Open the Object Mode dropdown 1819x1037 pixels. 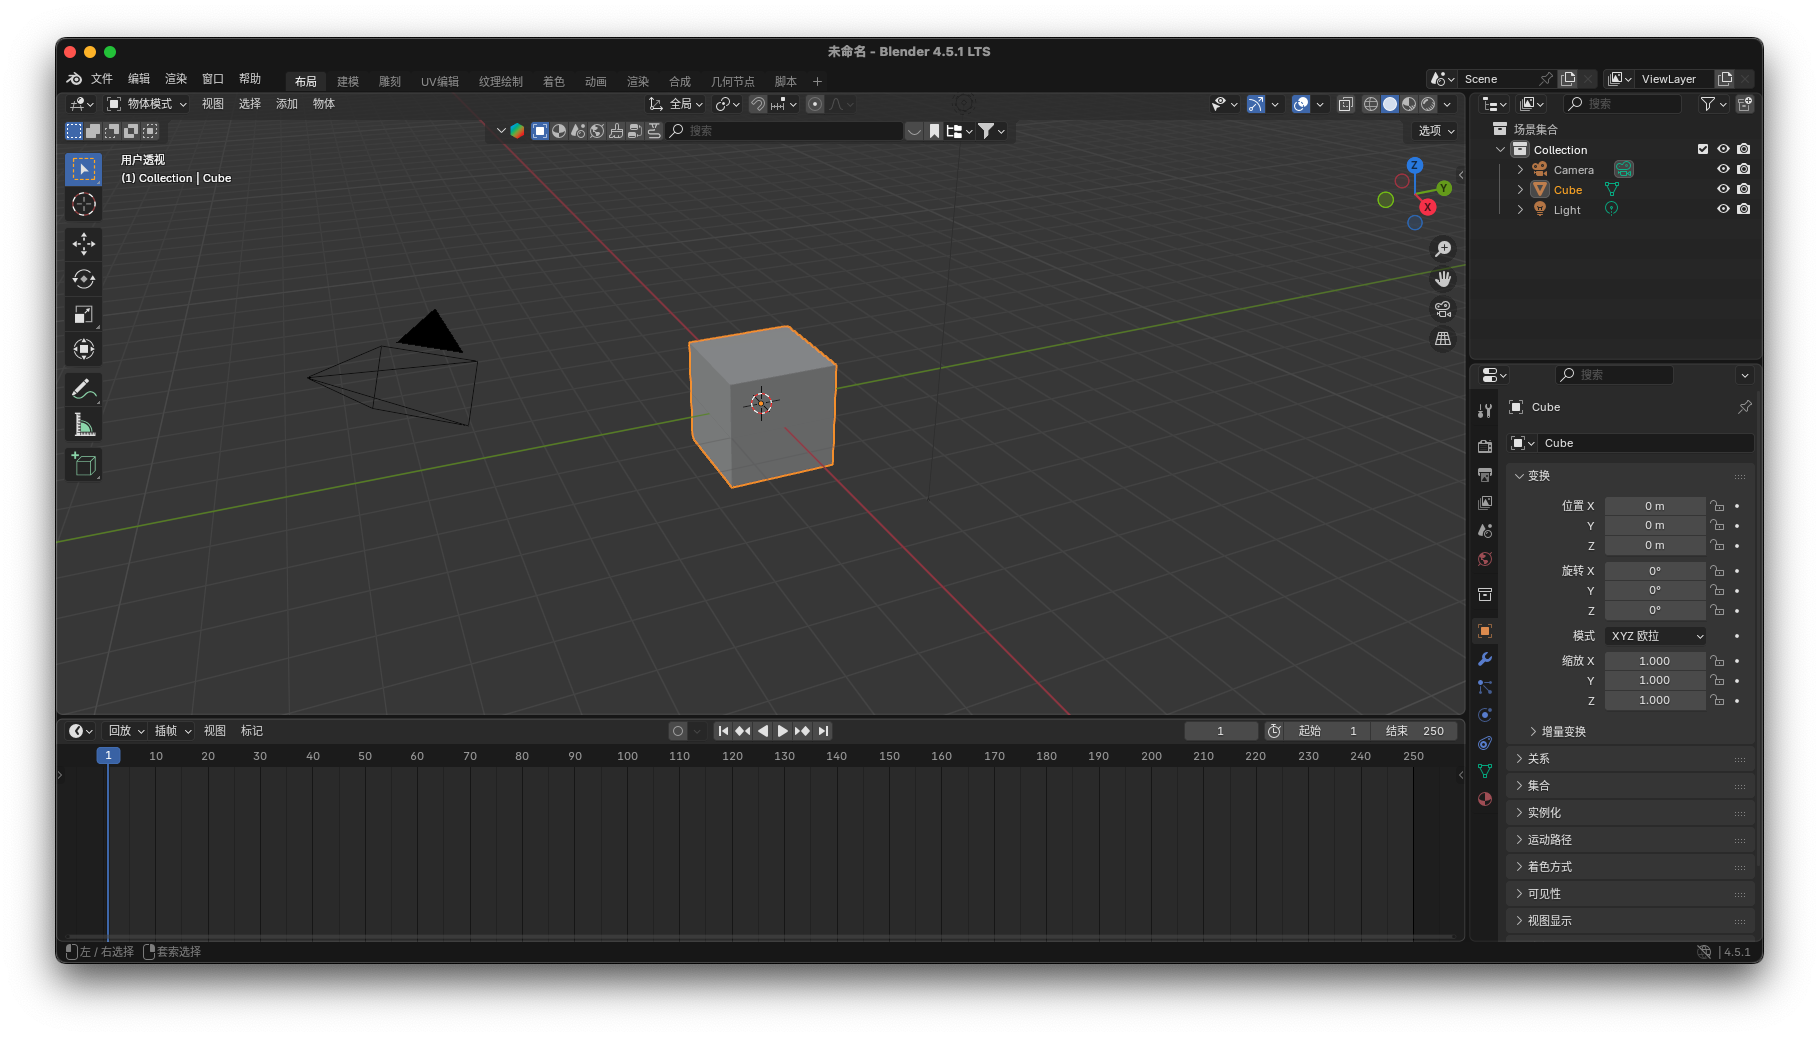147,104
